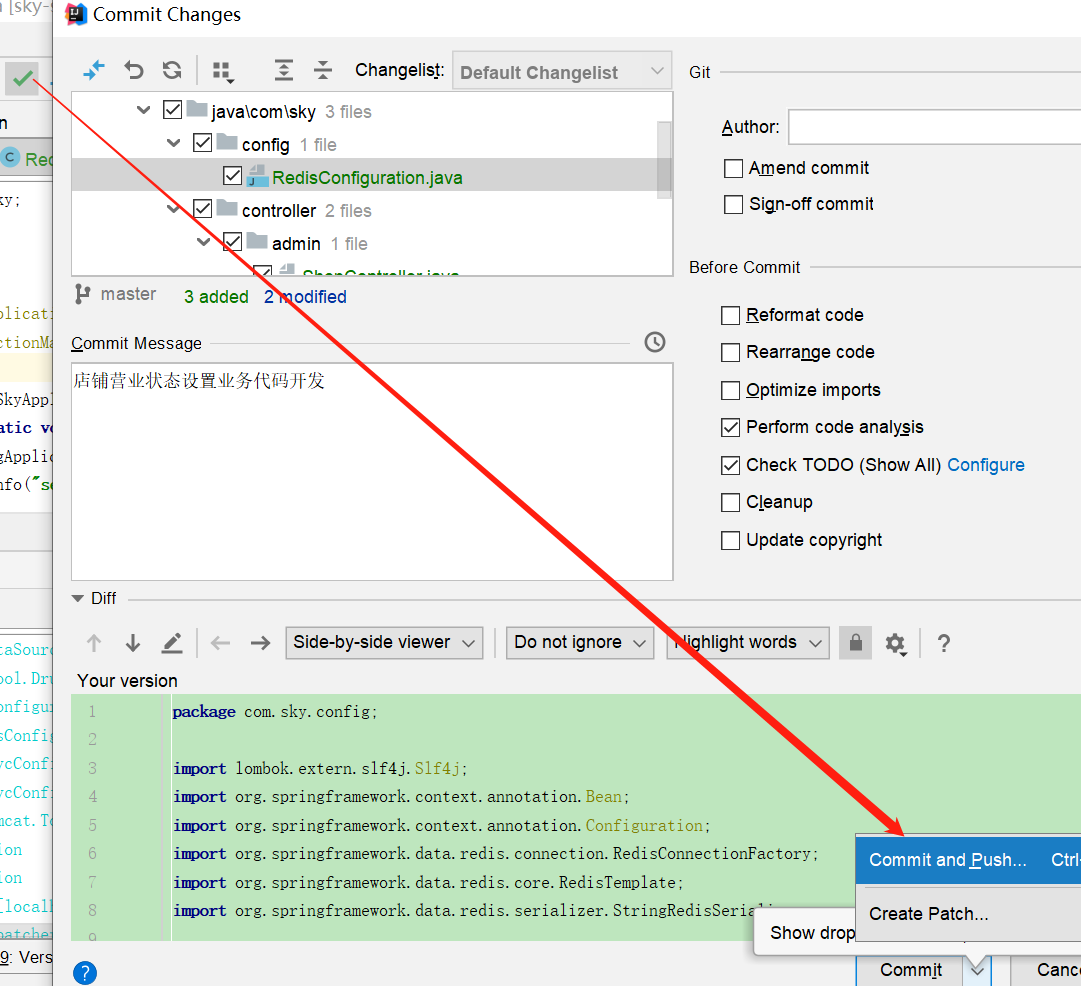
Task: Click the 2 modified label
Action: click(305, 297)
